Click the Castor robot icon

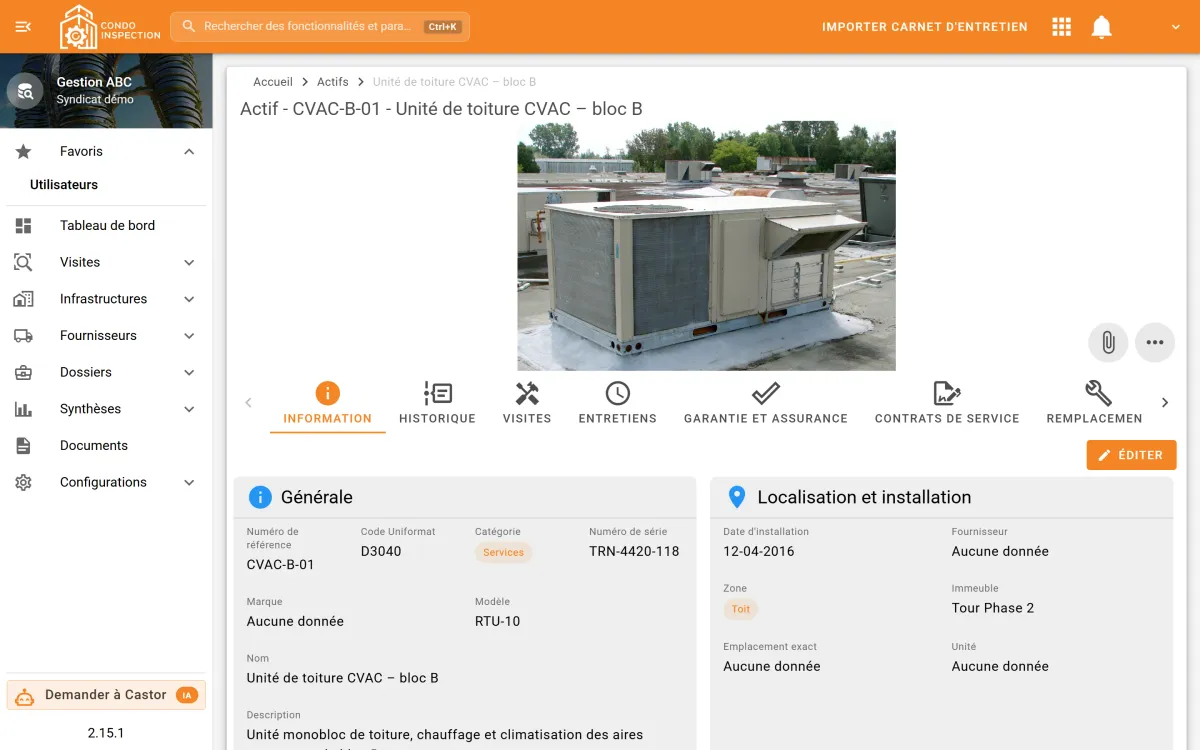point(25,696)
